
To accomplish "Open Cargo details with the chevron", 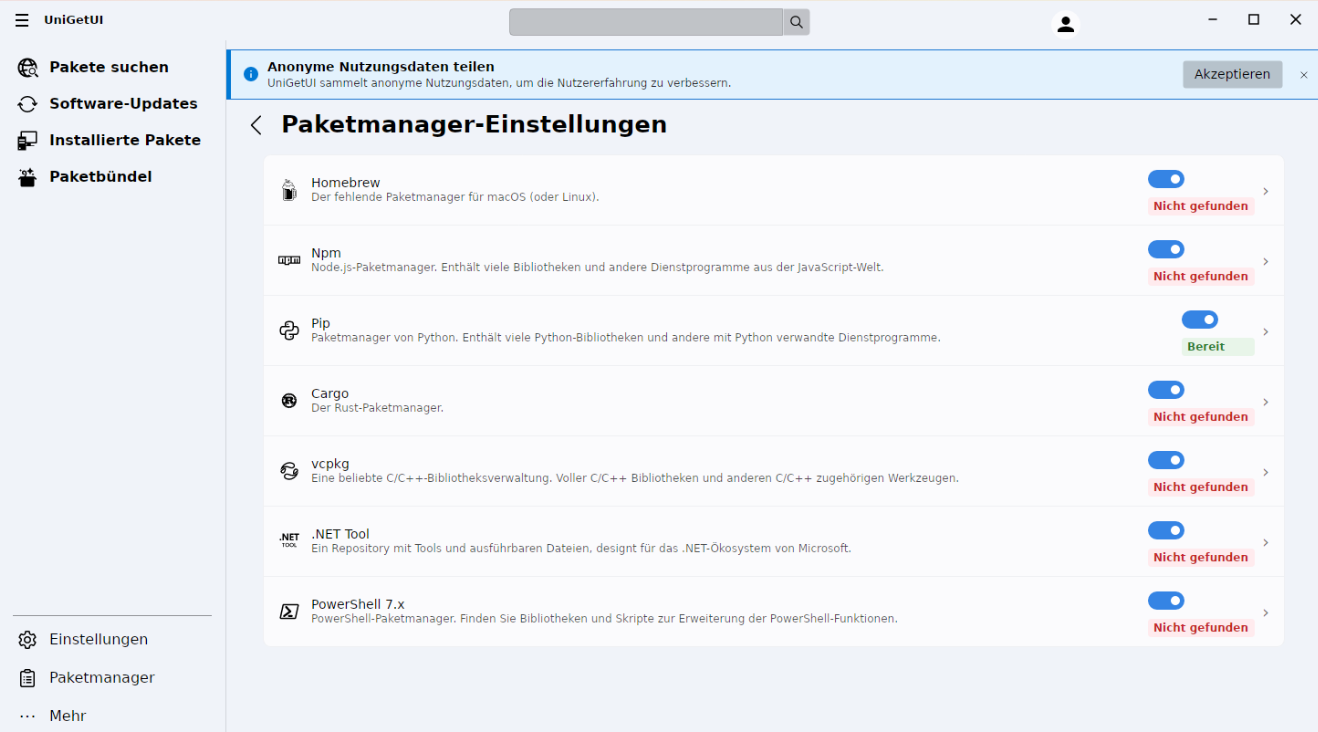I will tap(1266, 402).
